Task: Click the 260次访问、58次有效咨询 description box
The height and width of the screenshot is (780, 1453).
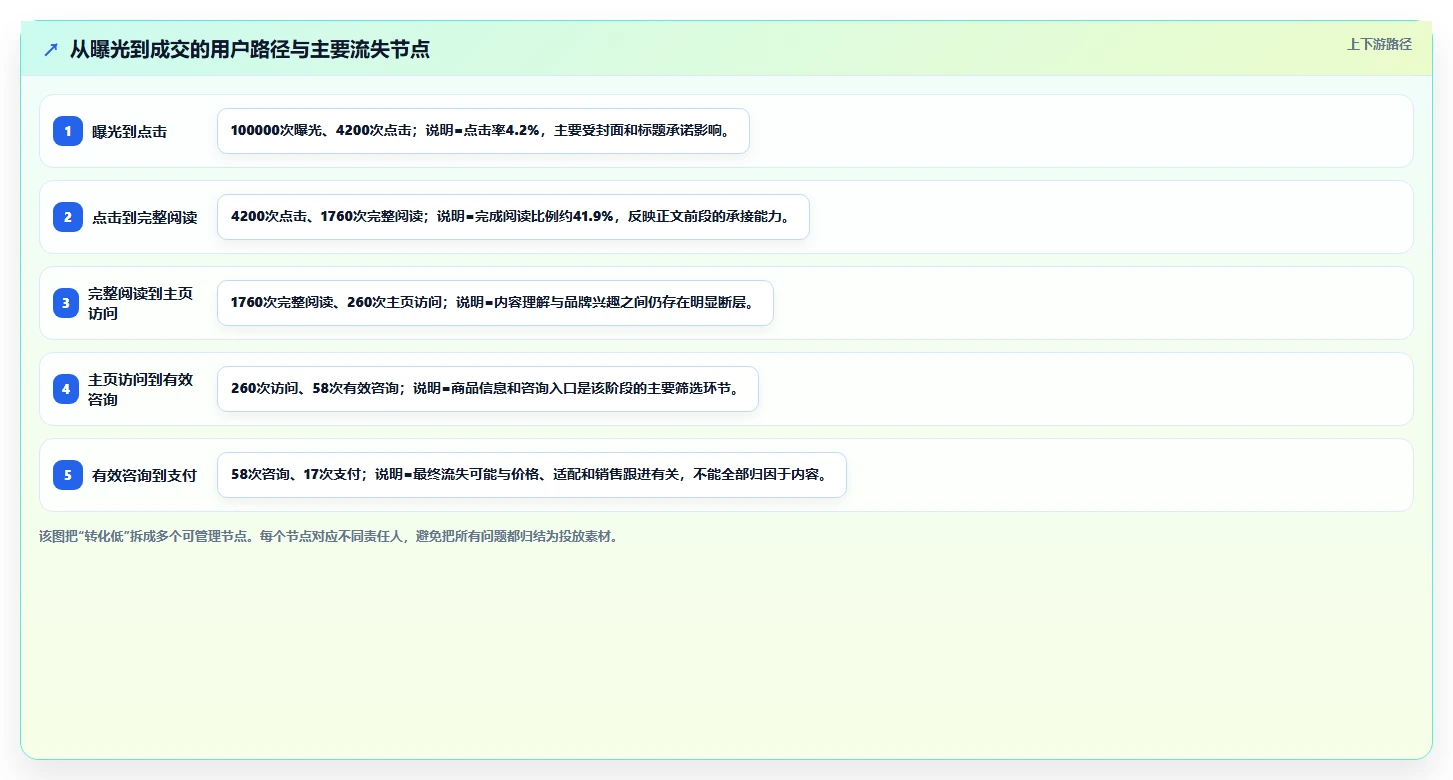Action: click(488, 389)
